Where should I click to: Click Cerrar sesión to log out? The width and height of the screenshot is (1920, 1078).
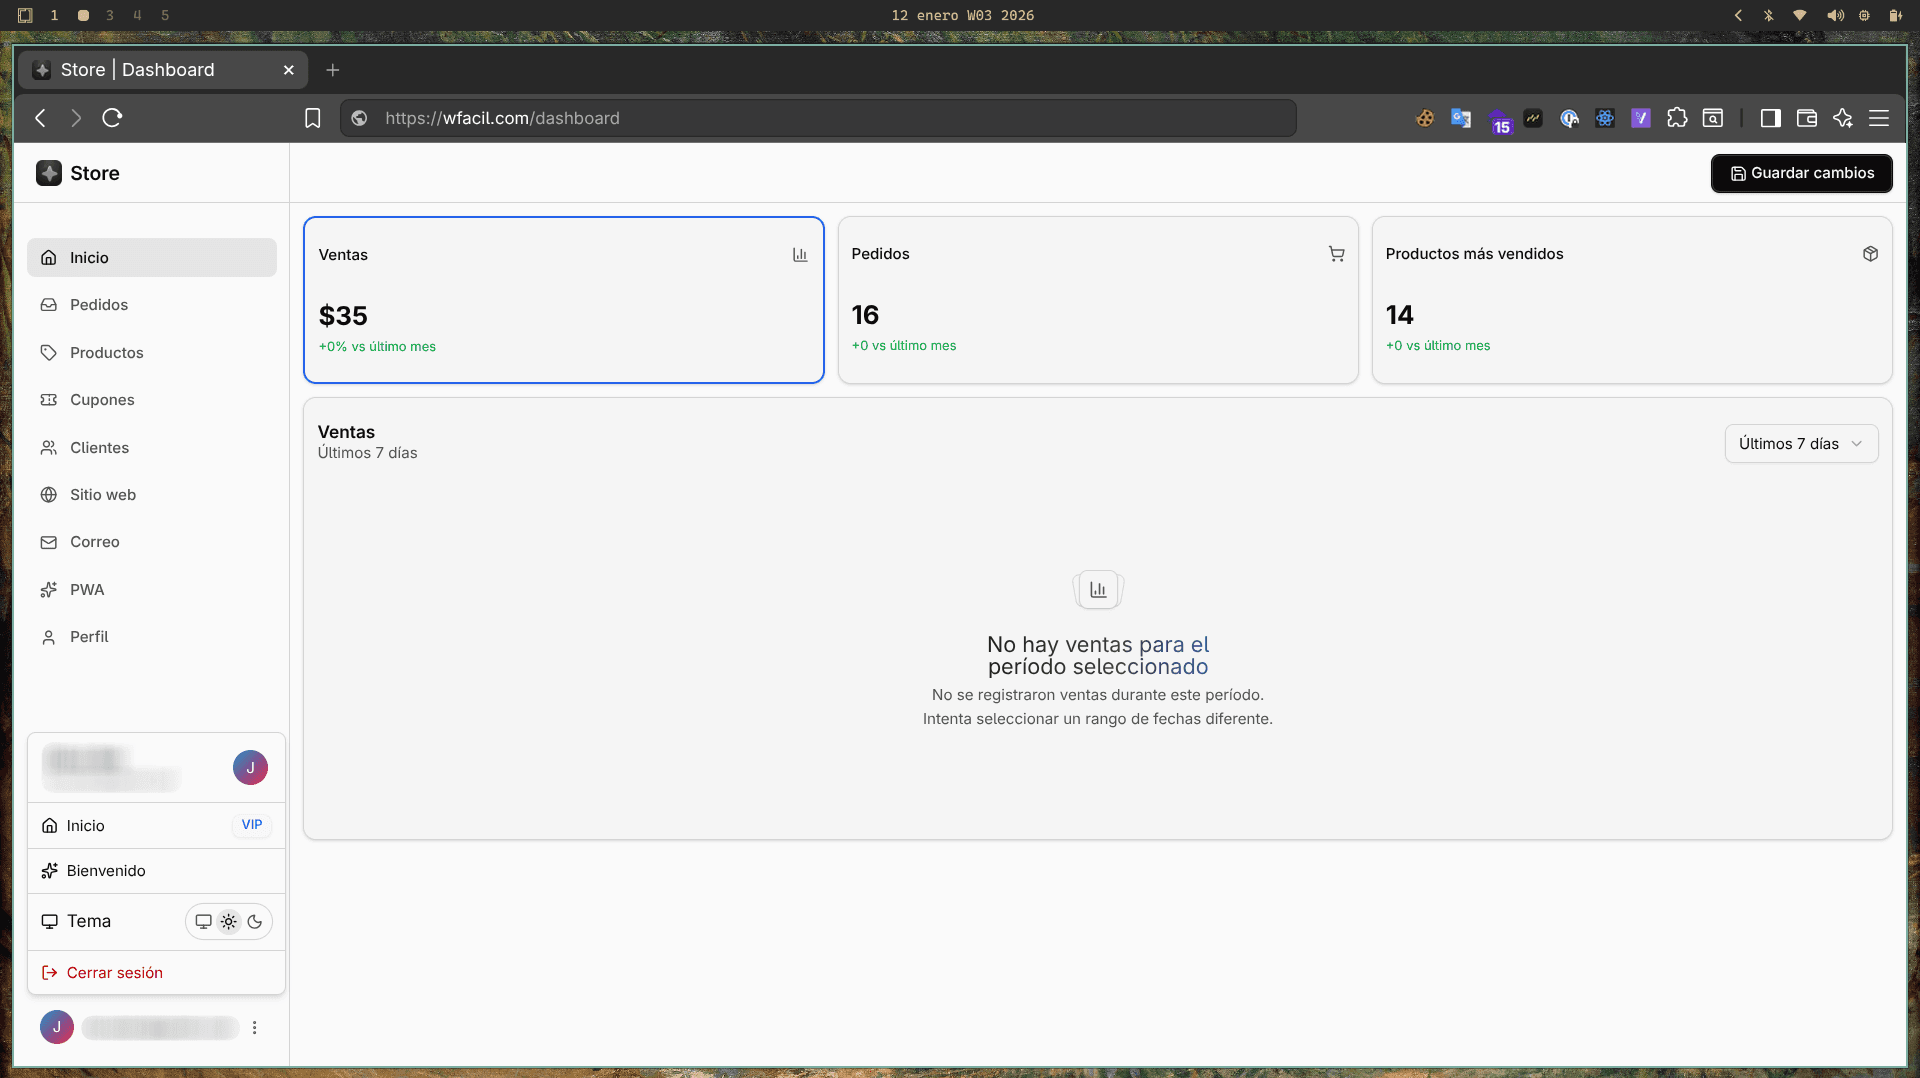point(114,971)
